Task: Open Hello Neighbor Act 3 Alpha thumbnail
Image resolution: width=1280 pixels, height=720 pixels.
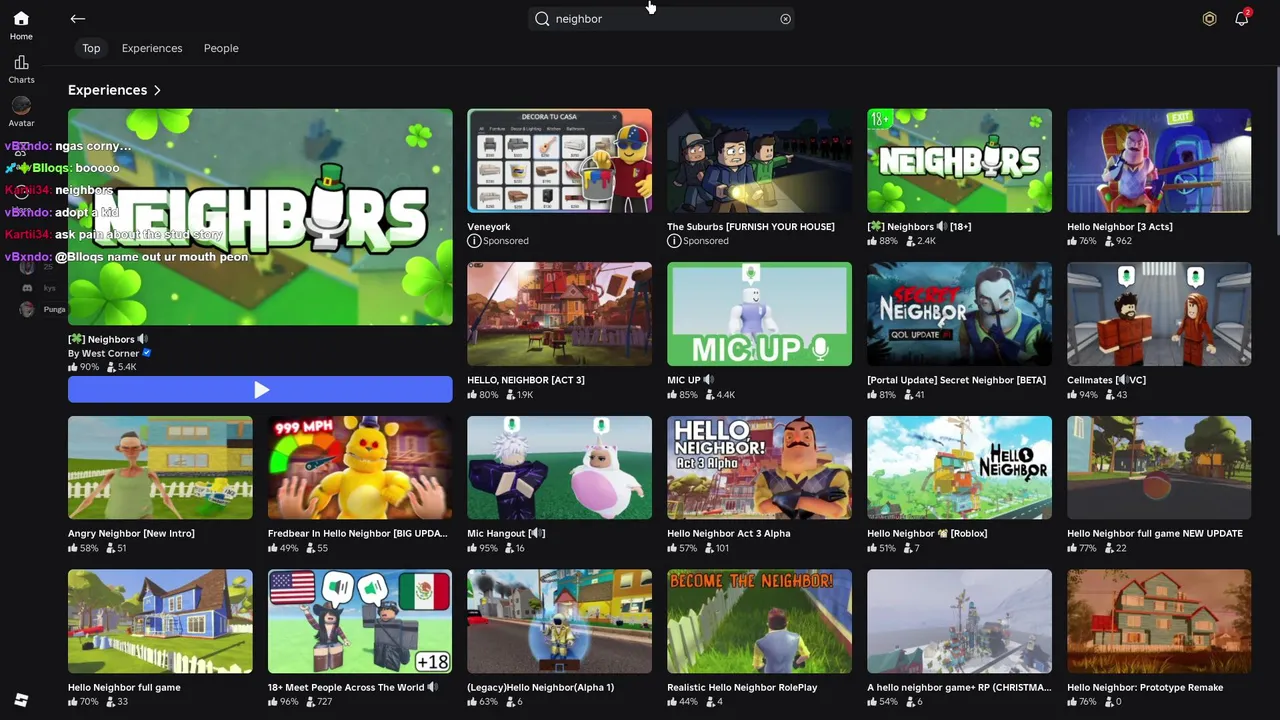Action: click(759, 468)
